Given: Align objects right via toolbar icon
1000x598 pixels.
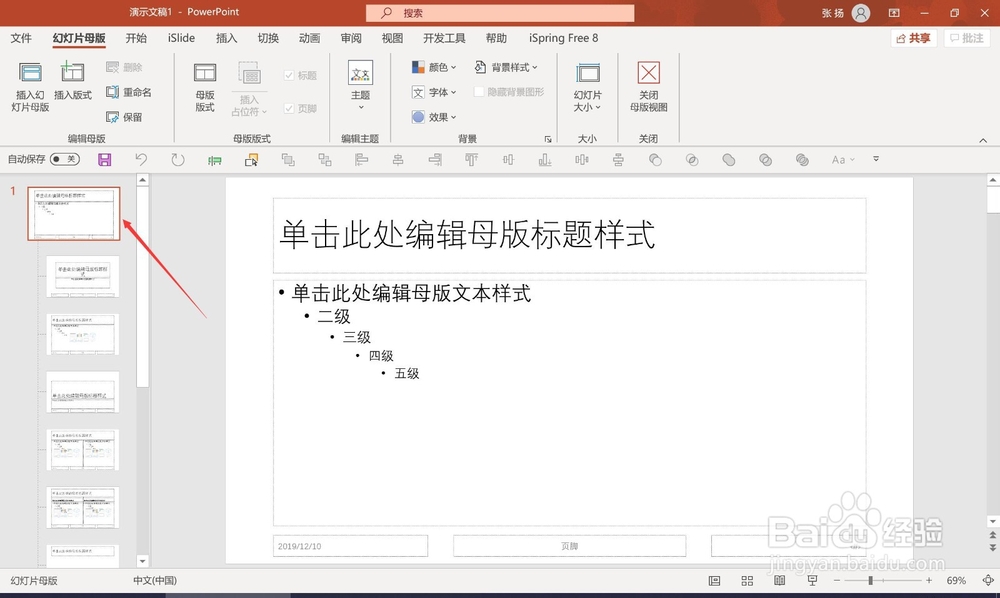Looking at the screenshot, I should tap(435, 160).
